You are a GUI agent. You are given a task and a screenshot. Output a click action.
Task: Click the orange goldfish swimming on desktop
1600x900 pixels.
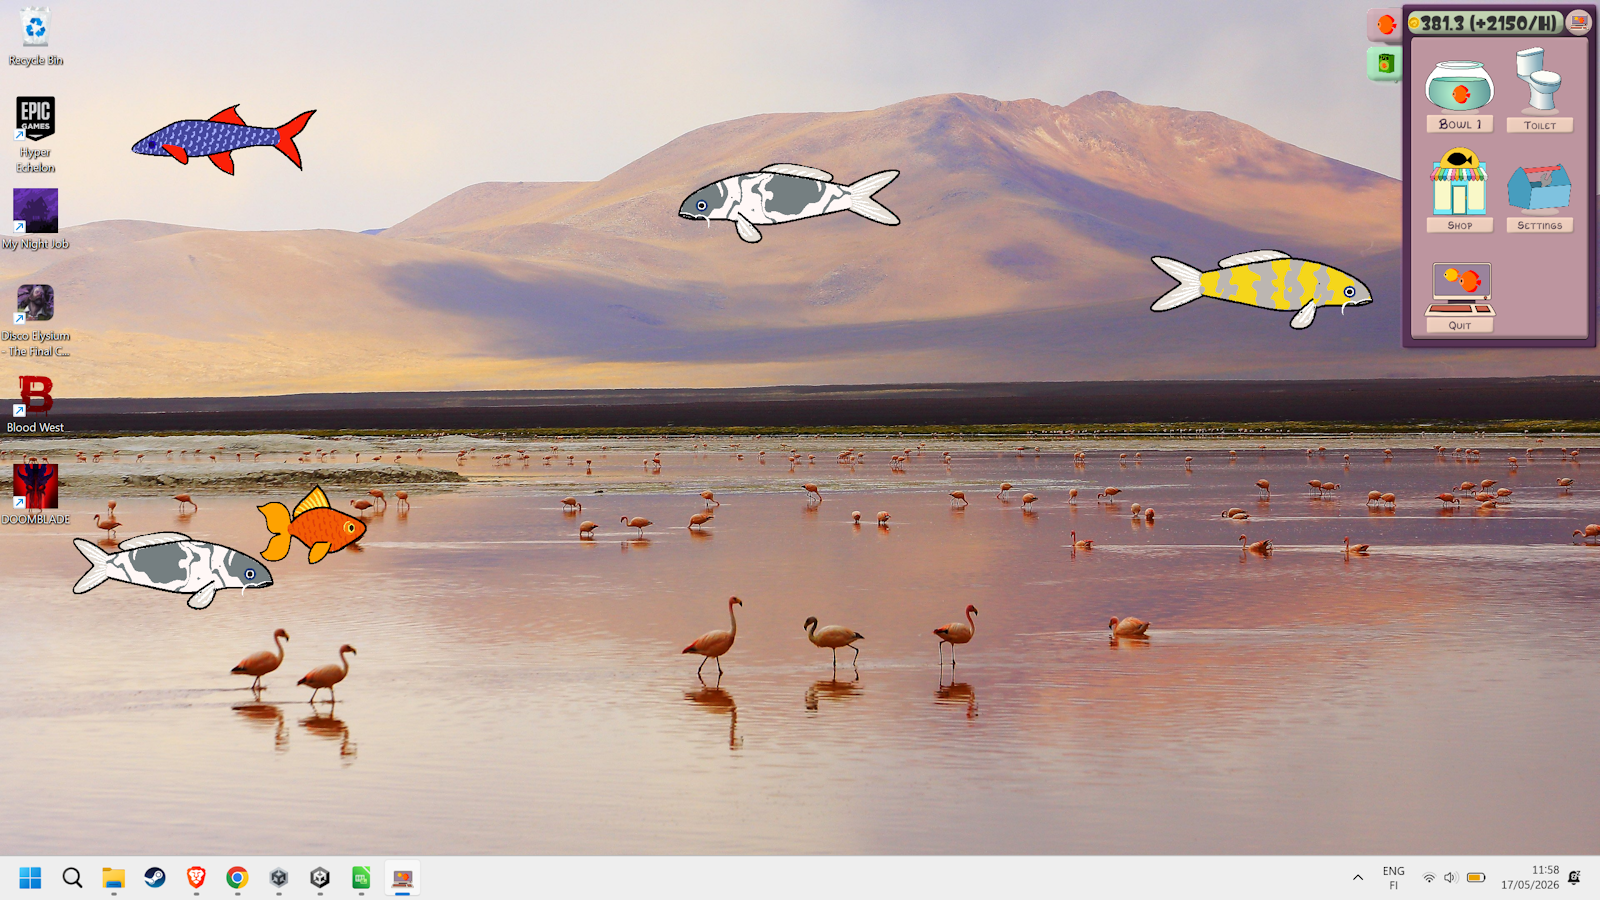(311, 525)
